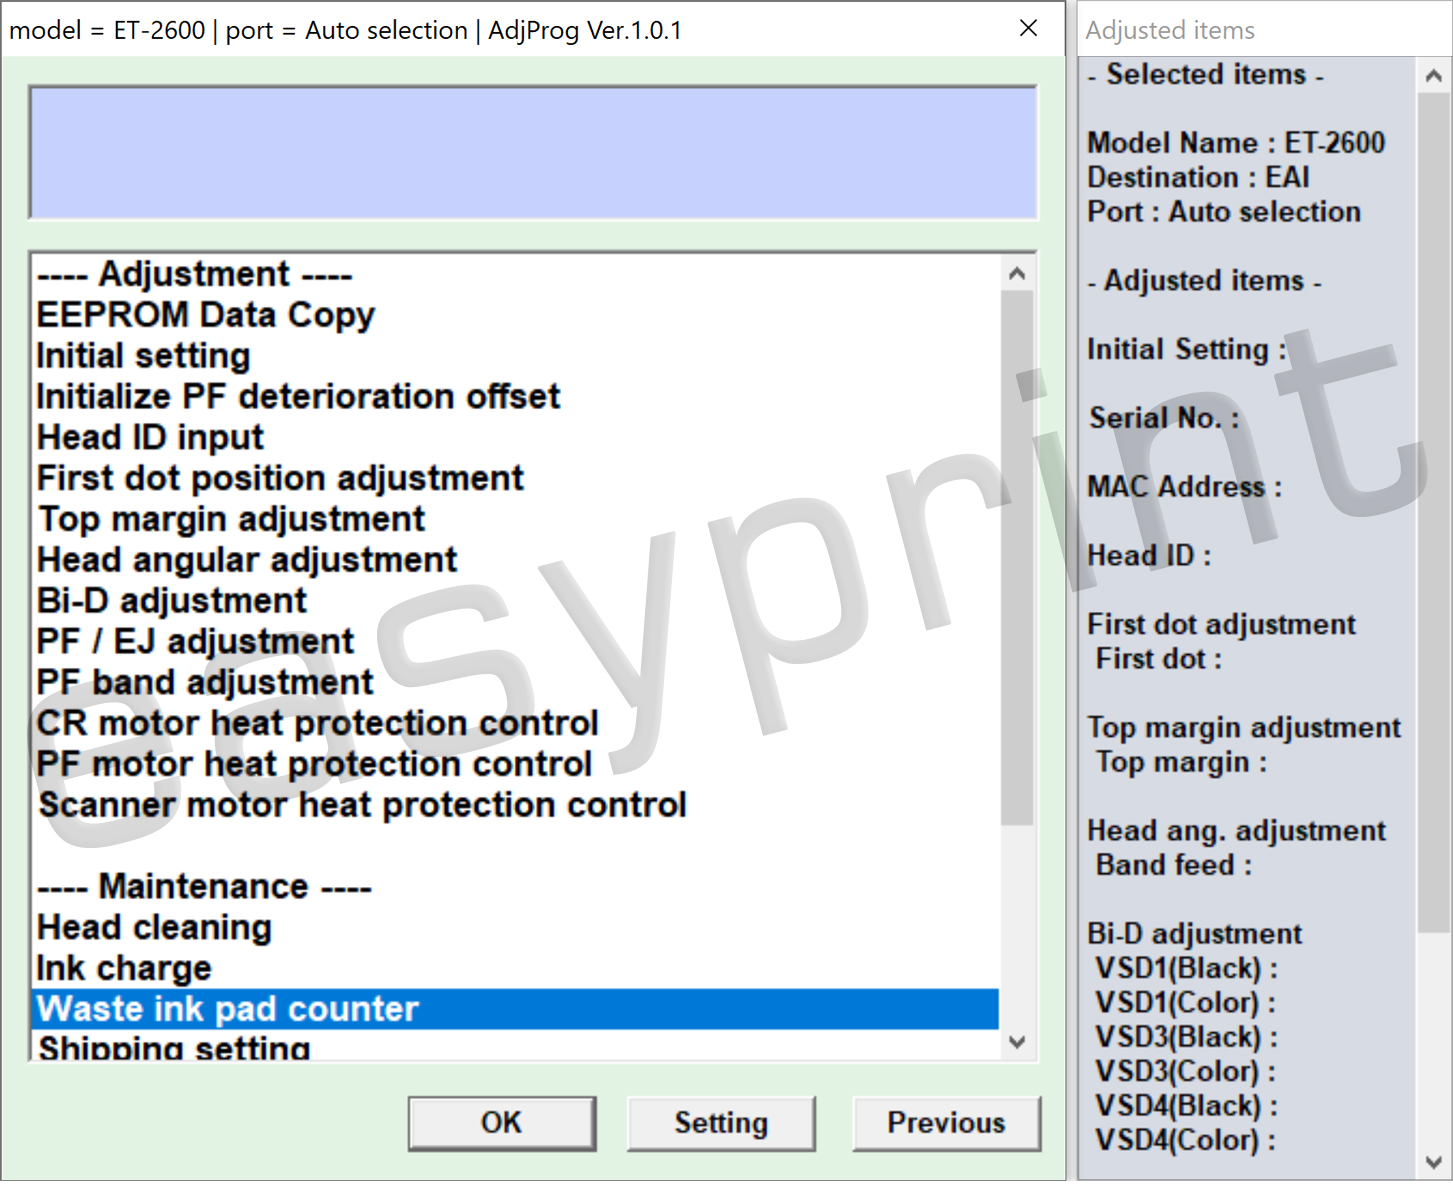Click VSD4(Color) label
Viewport: 1453px width, 1194px height.
click(x=1185, y=1141)
